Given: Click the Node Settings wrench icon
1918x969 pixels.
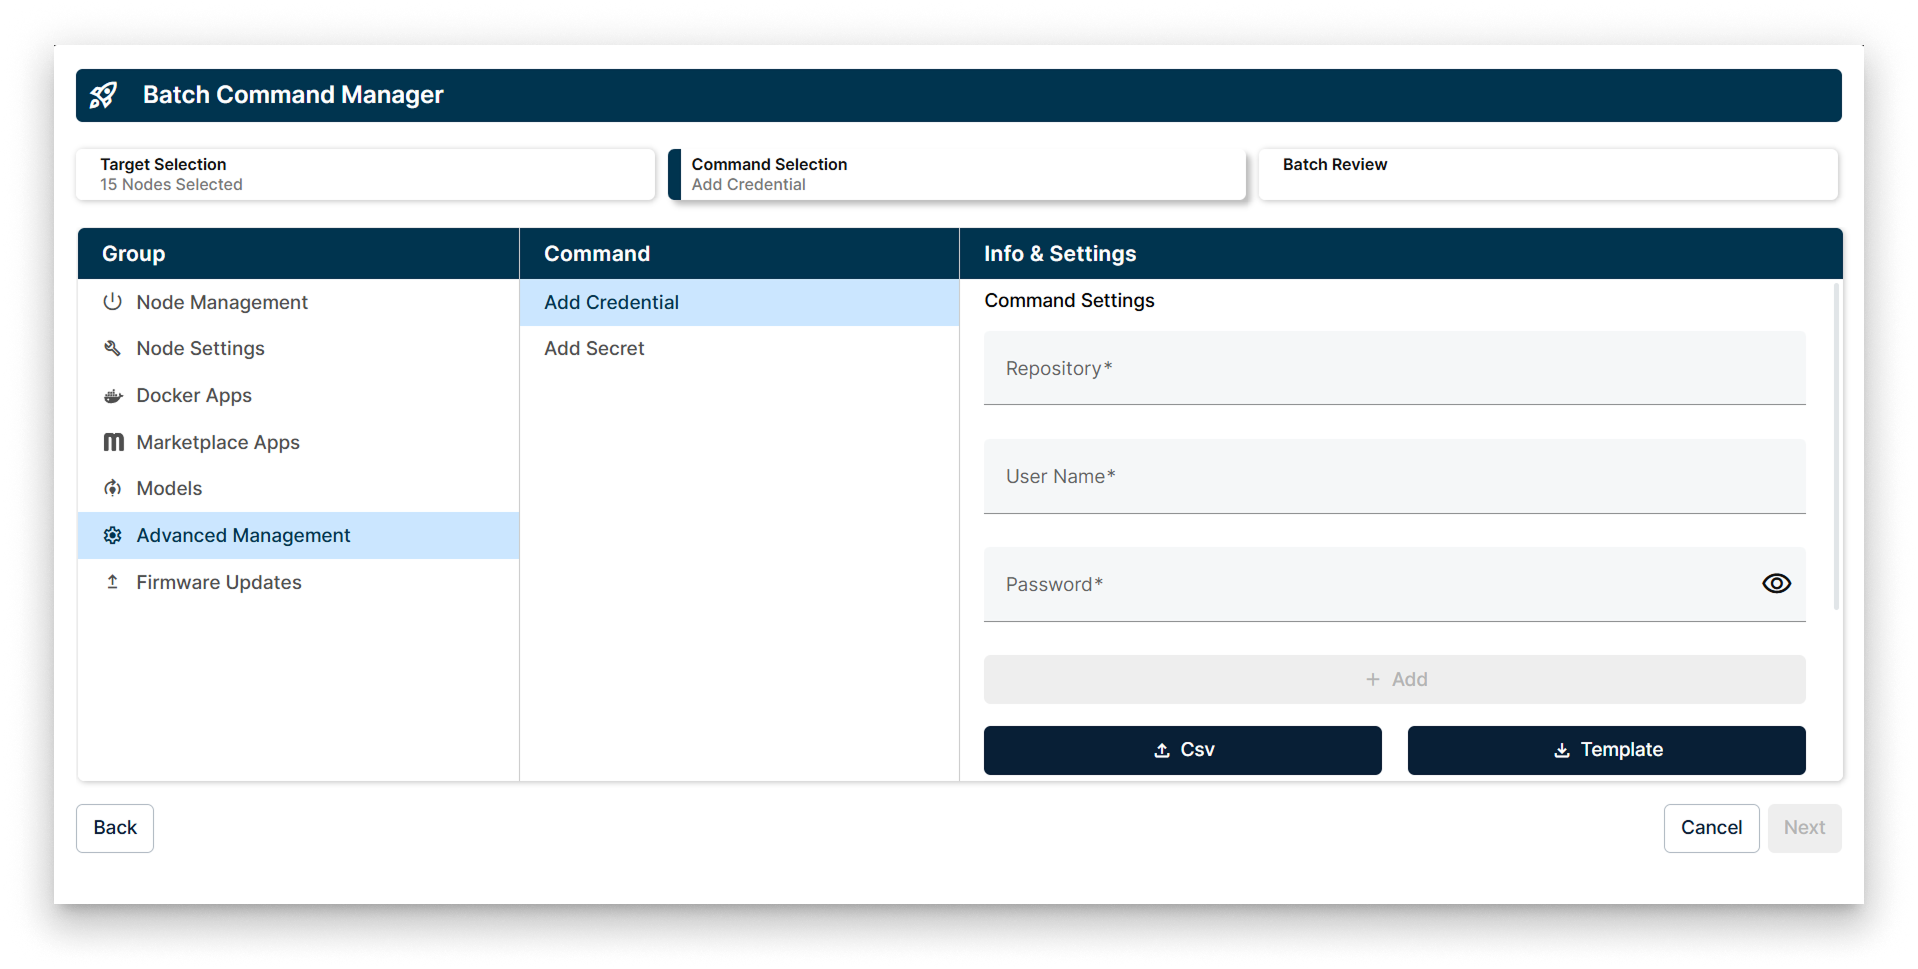Looking at the screenshot, I should point(113,348).
